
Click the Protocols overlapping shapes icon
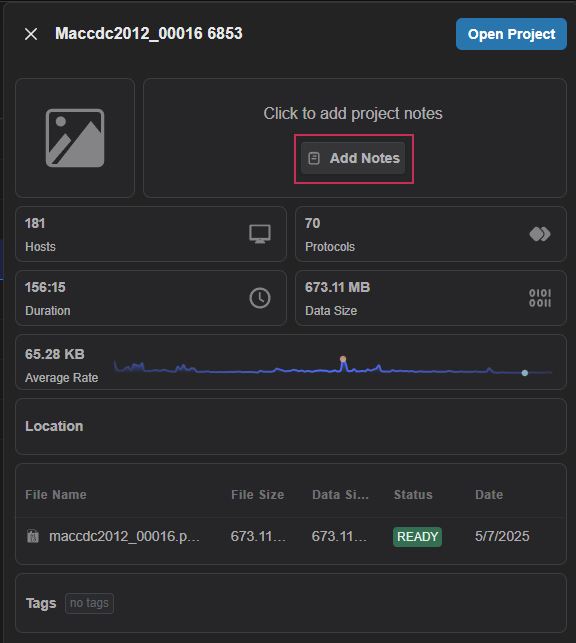point(540,234)
